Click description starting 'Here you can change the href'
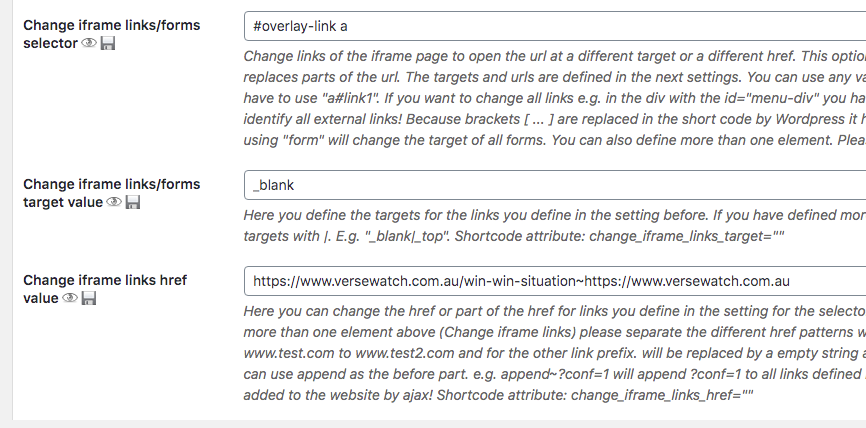This screenshot has width=866, height=428. coord(555,353)
